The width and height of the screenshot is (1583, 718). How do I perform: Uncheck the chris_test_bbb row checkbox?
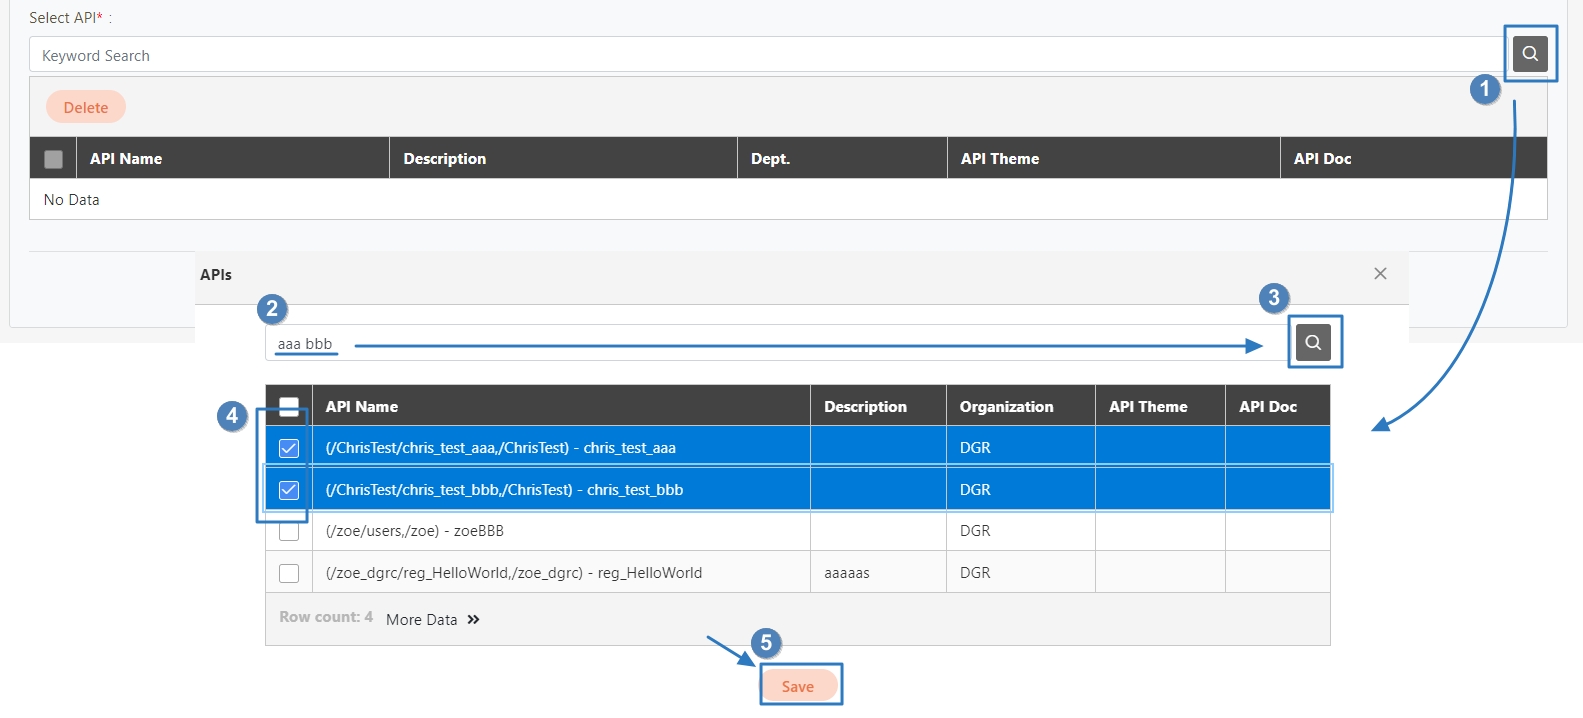click(289, 490)
